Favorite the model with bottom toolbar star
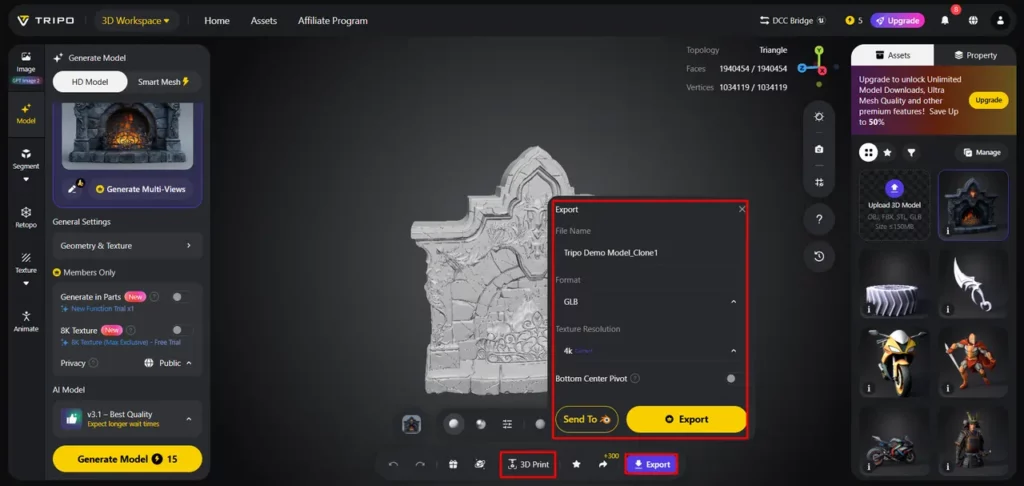The image size is (1024, 486). pyautogui.click(x=576, y=464)
